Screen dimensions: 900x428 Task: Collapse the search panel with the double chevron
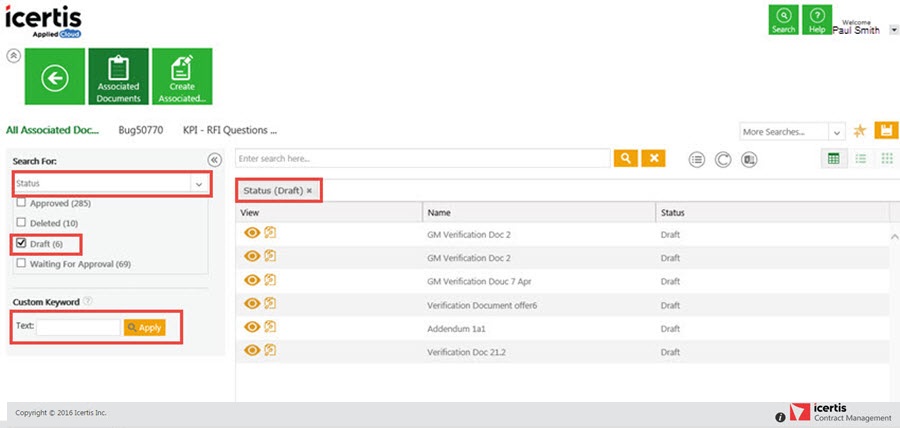tap(213, 160)
